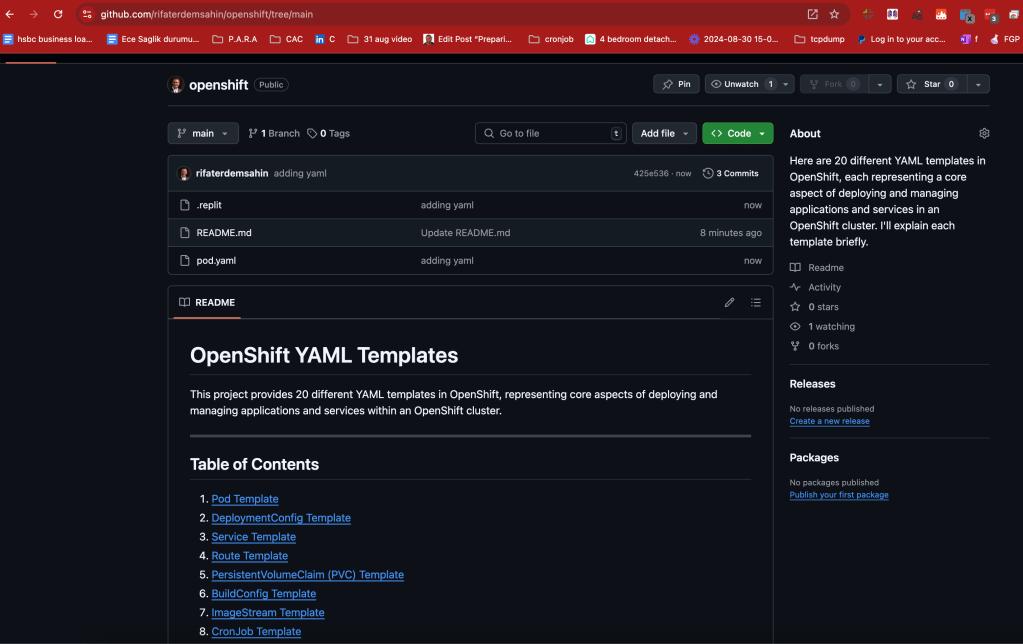Screen dimensions: 1023x644
Task: Click the commit history clock icon
Action: (708, 173)
